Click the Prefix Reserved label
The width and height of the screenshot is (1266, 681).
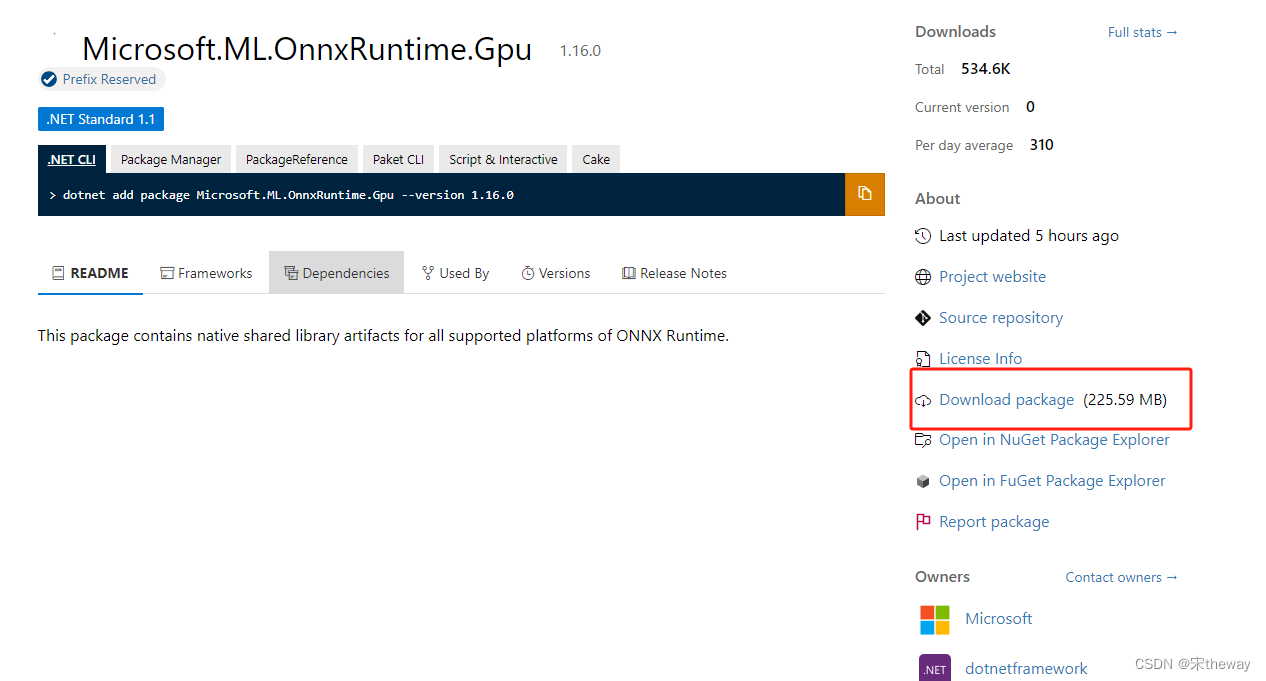pyautogui.click(x=109, y=79)
